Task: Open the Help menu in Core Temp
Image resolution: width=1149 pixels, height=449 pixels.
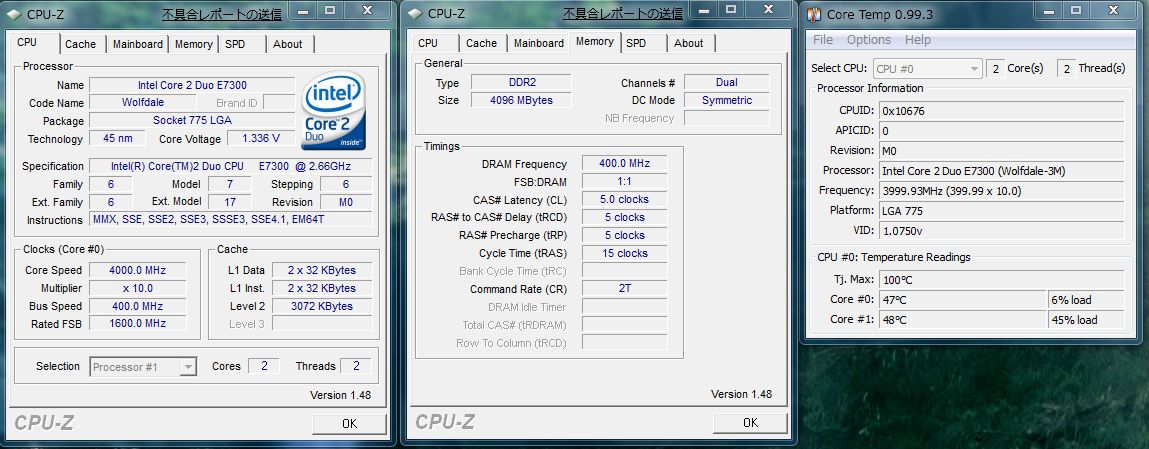Action: [x=917, y=40]
